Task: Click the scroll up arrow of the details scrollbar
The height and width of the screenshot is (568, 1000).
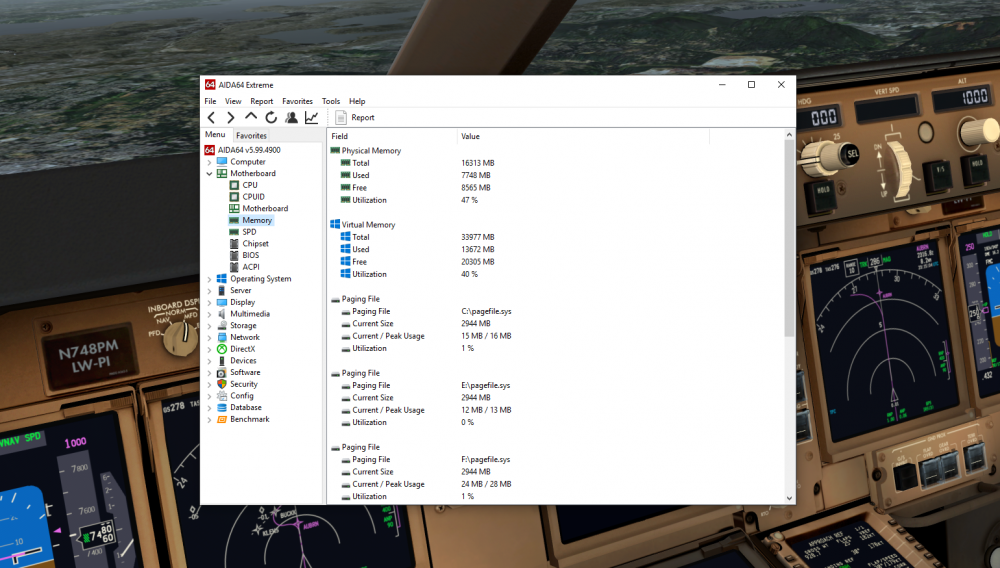Action: click(x=790, y=135)
